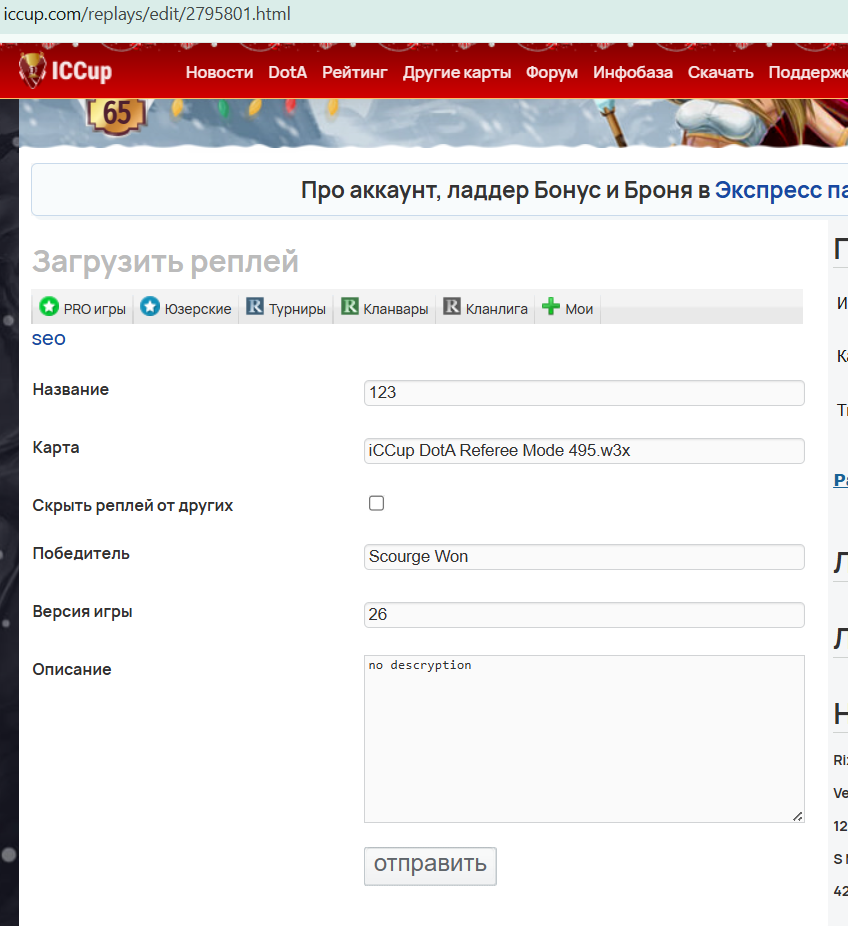Click the ICCup logo icon
The width and height of the screenshot is (848, 926).
click(x=34, y=70)
